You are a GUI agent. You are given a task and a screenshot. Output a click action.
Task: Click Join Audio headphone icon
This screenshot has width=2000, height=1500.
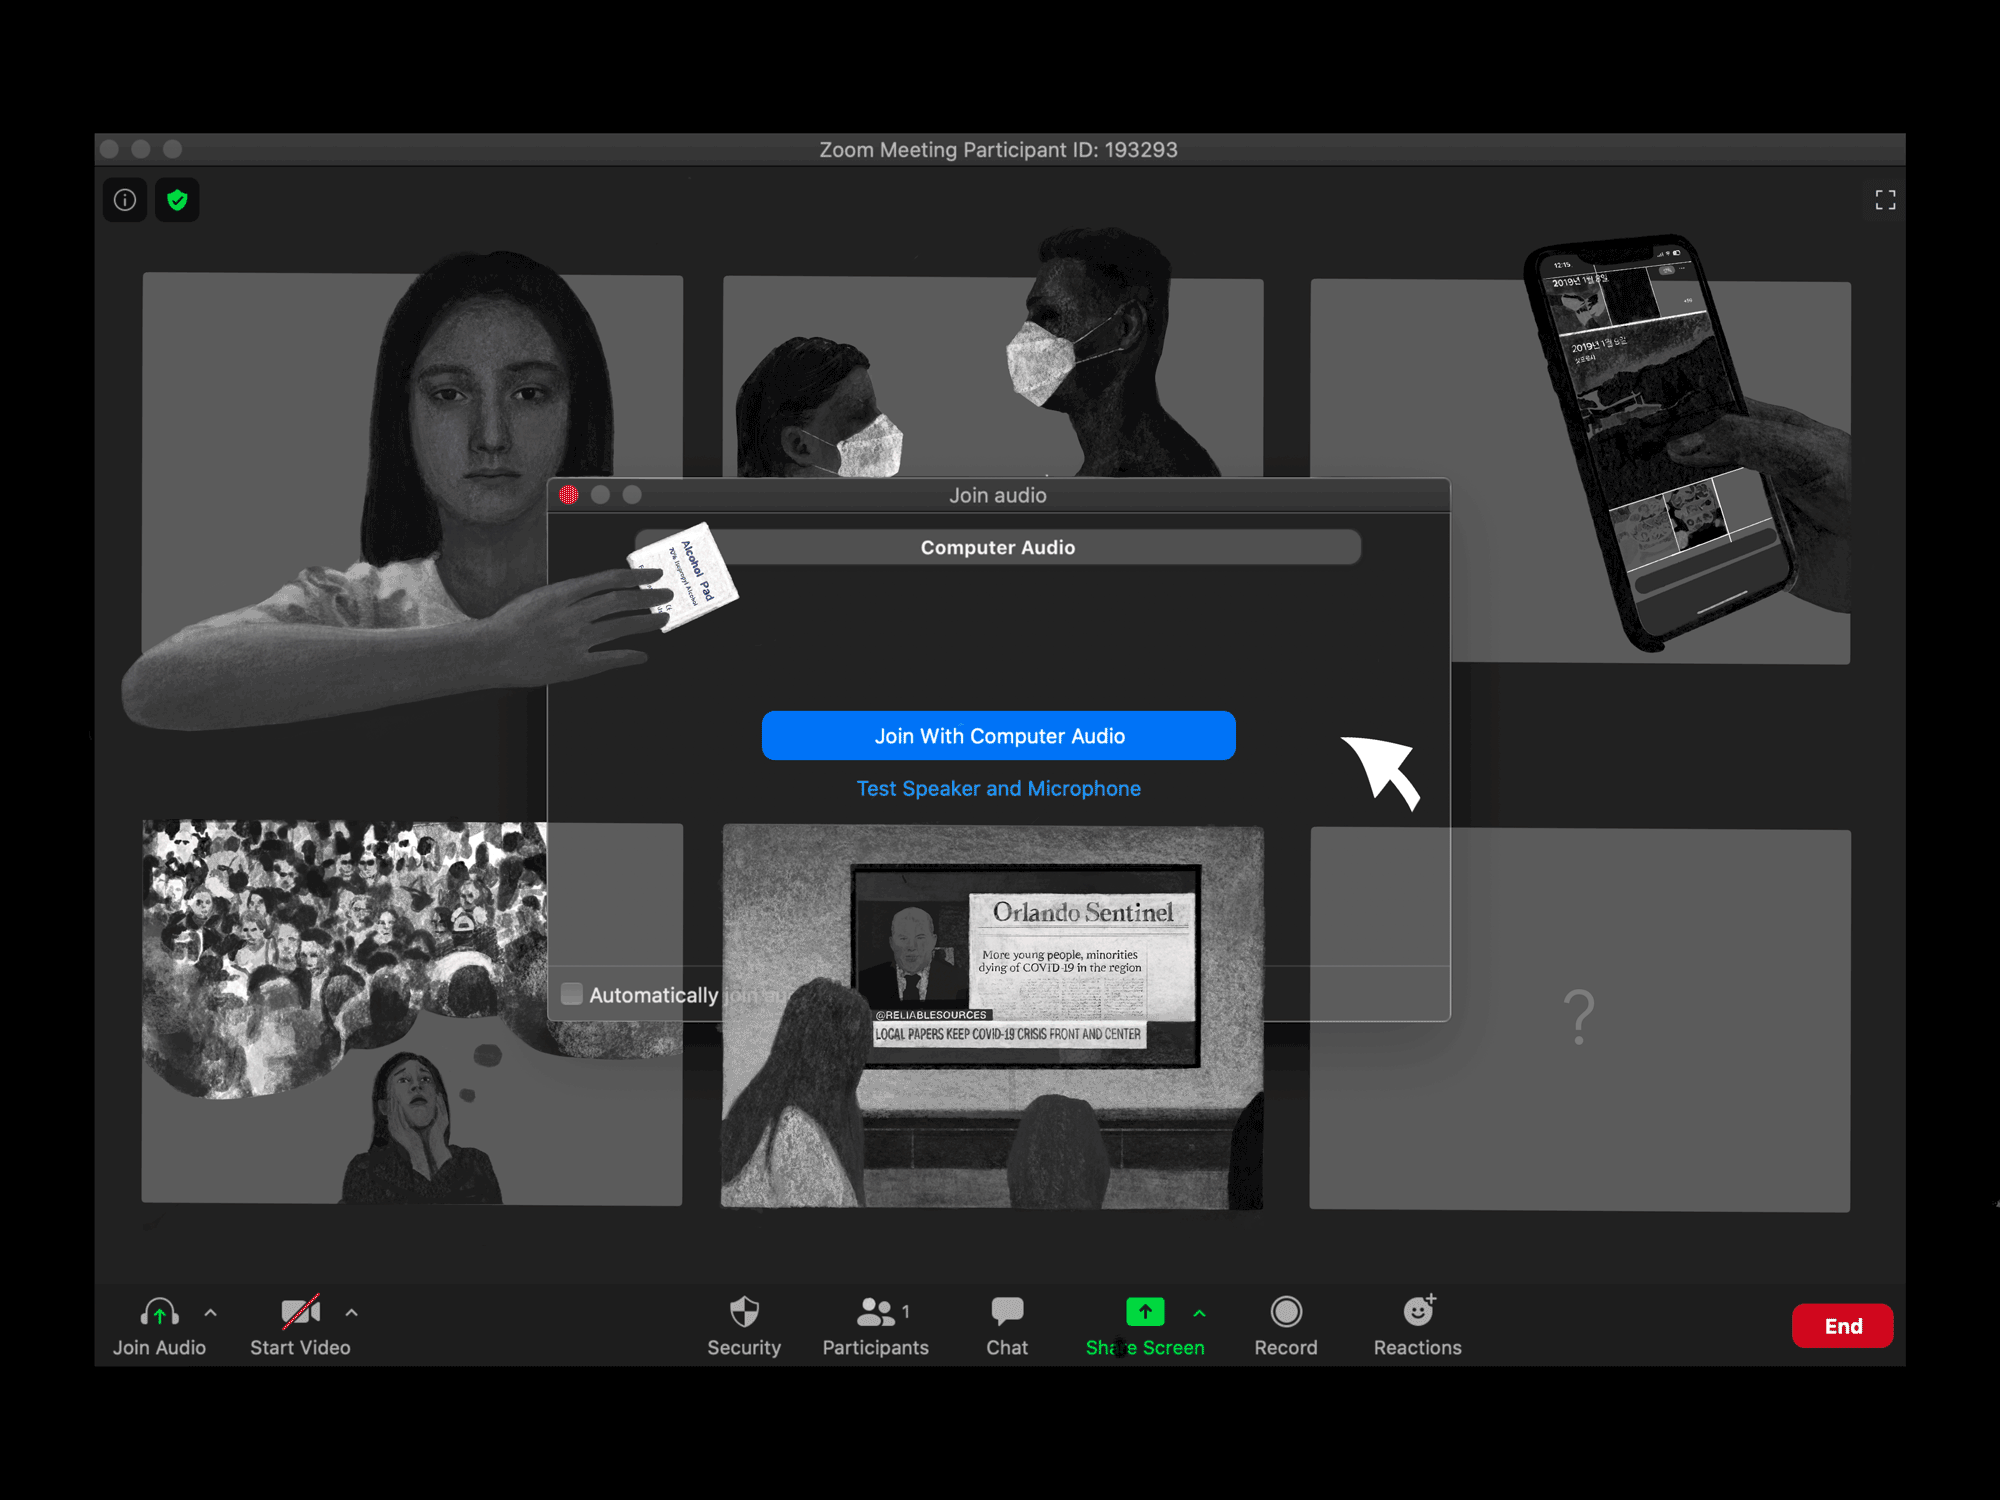click(159, 1312)
